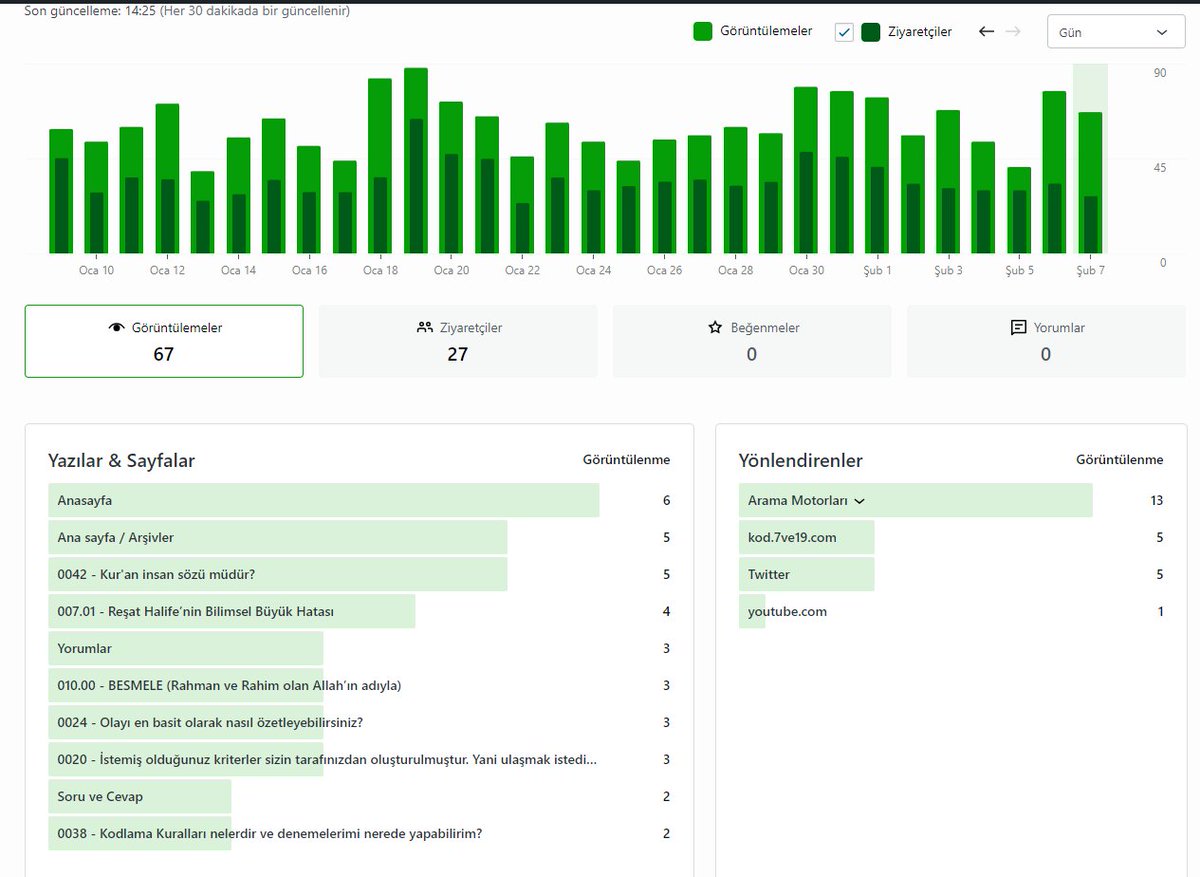Click the Oca 22 chart bar
Screen dimensions: 1200x877
[x=522, y=205]
